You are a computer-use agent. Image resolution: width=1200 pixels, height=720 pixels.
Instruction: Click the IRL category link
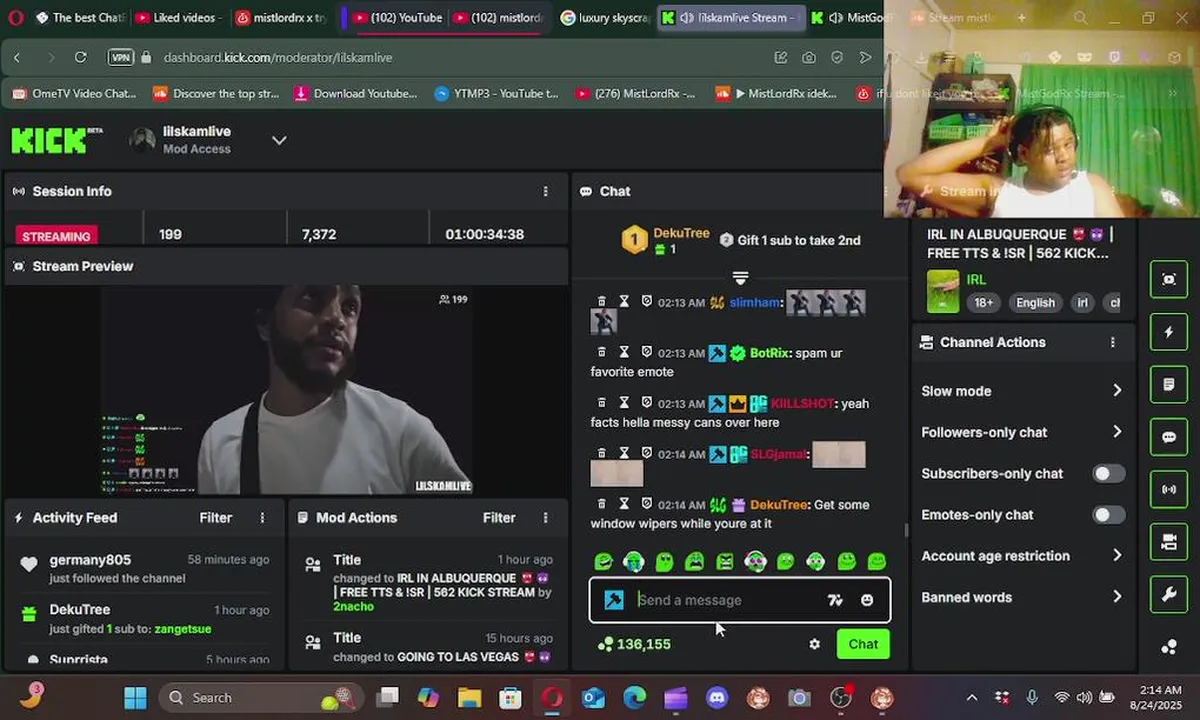976,280
